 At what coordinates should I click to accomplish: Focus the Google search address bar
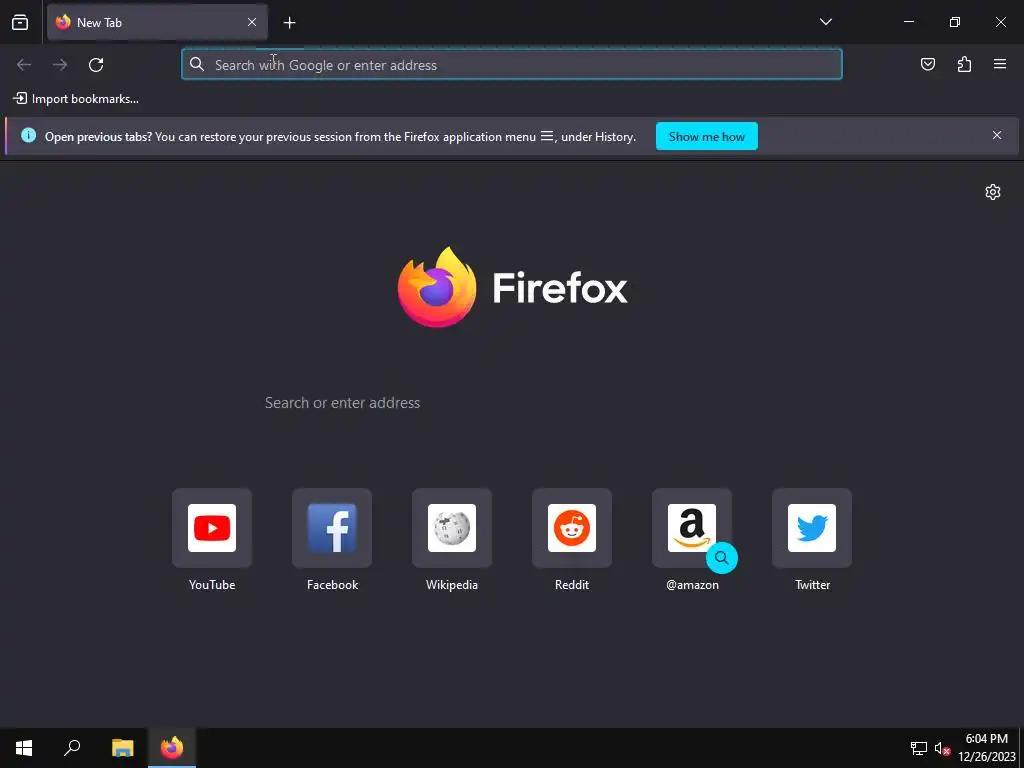pyautogui.click(x=512, y=65)
